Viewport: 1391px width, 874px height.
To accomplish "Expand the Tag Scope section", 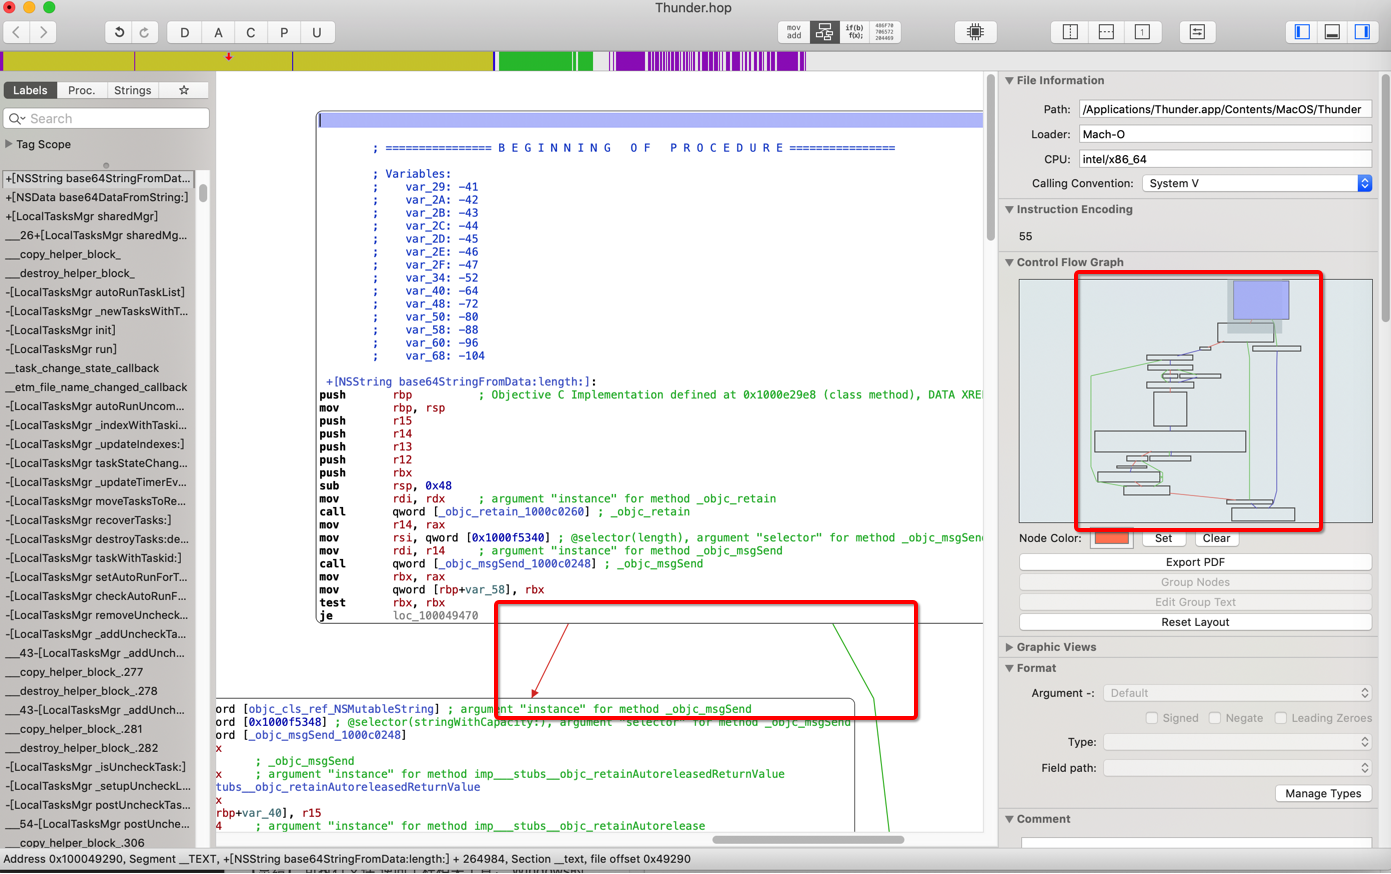I will click(x=9, y=144).
